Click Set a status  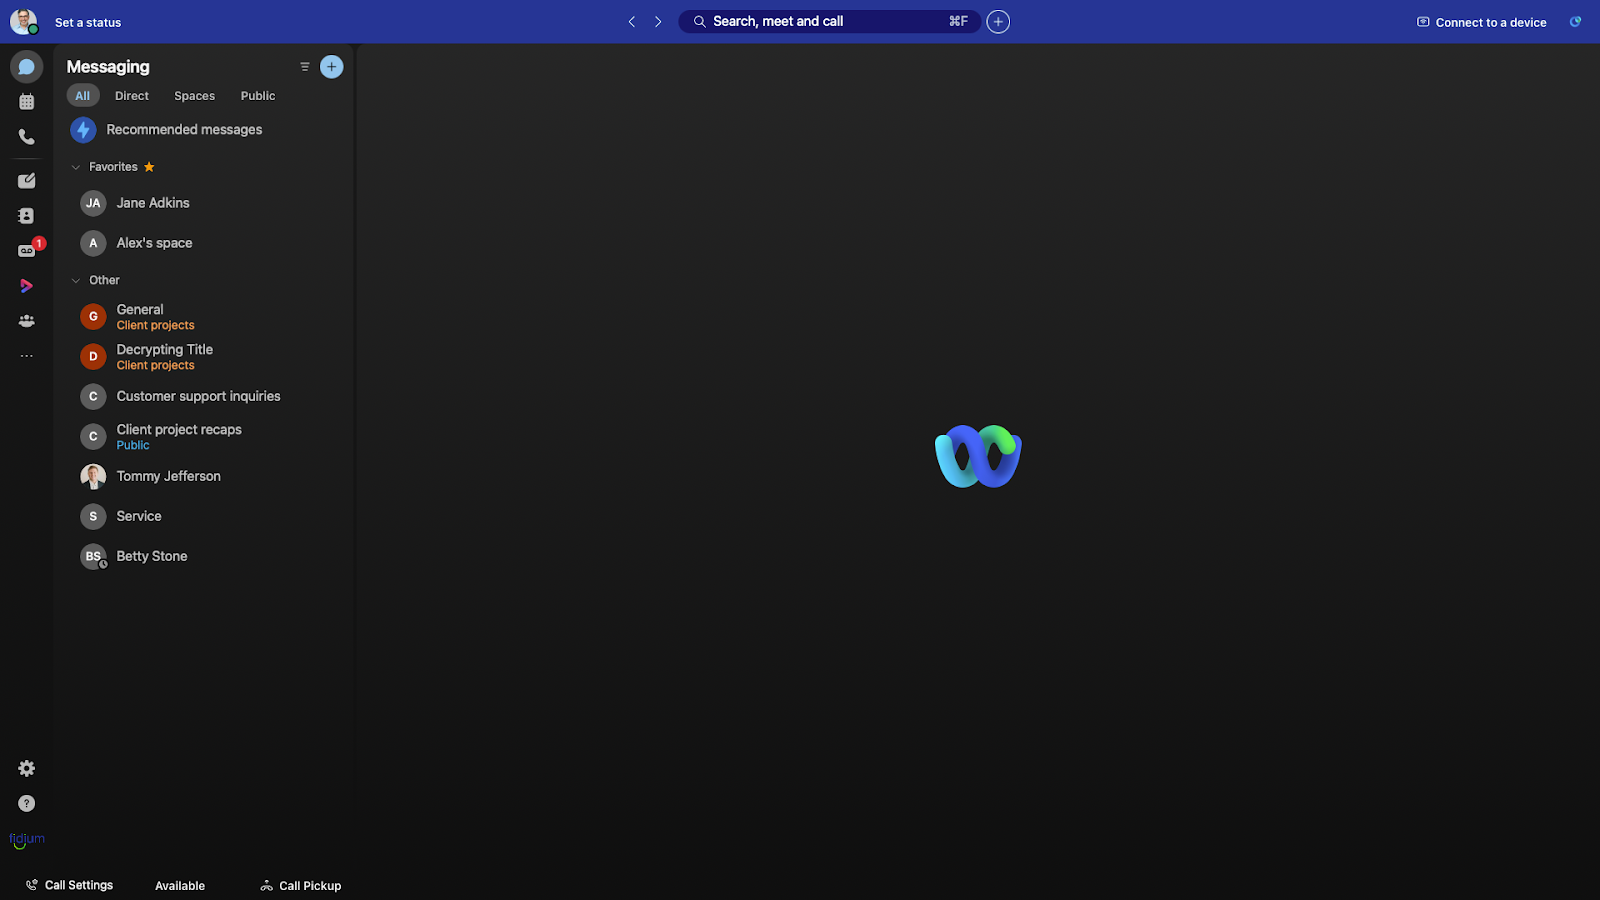tap(88, 22)
